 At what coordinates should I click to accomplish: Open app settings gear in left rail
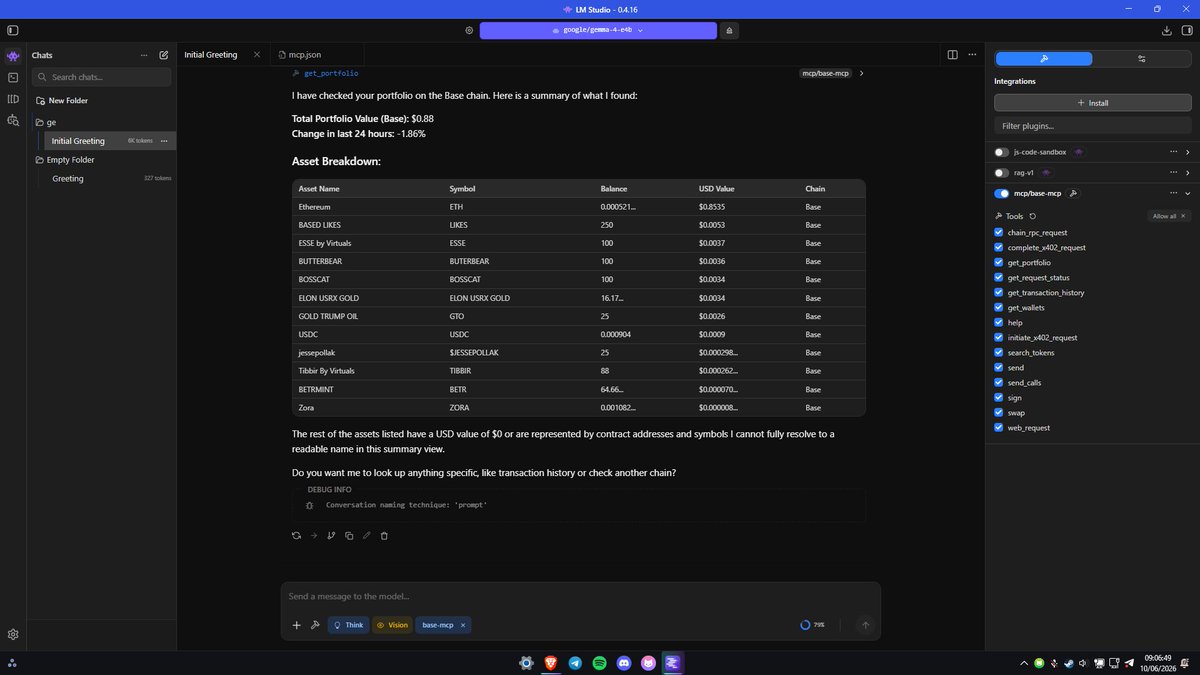(13, 634)
